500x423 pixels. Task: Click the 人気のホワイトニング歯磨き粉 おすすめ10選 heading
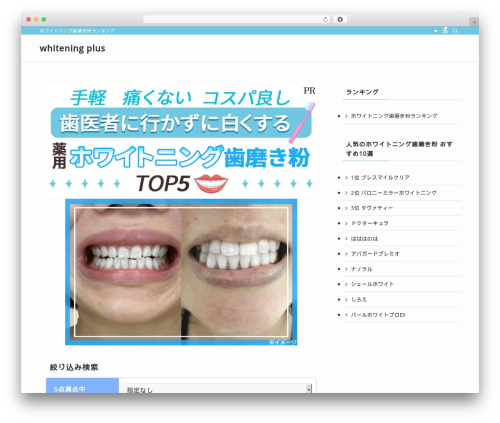pos(399,149)
